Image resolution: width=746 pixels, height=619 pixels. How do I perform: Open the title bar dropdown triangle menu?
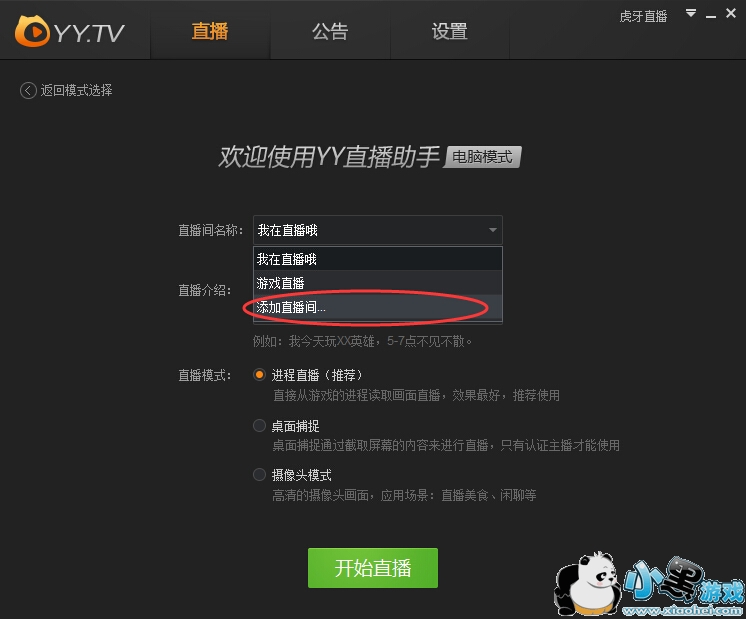point(691,13)
